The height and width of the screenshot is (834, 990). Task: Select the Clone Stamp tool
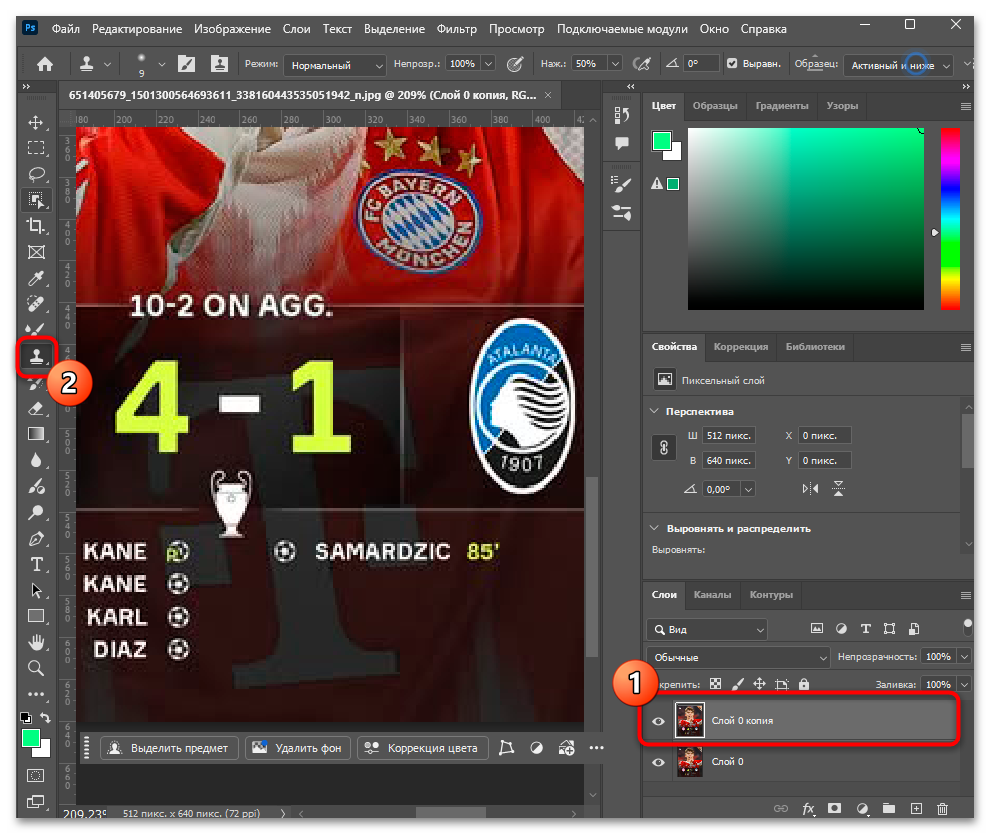(36, 357)
